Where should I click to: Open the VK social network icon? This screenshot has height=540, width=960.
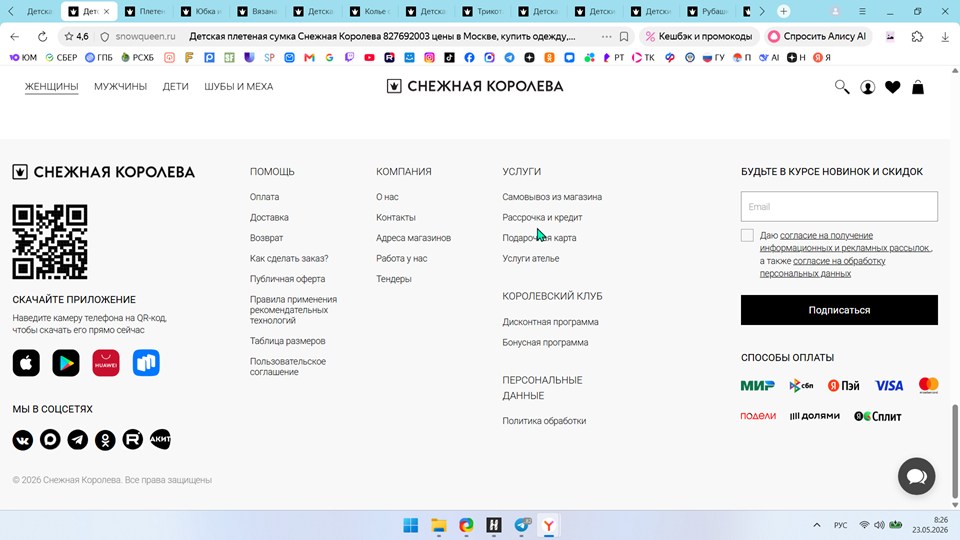pos(23,440)
